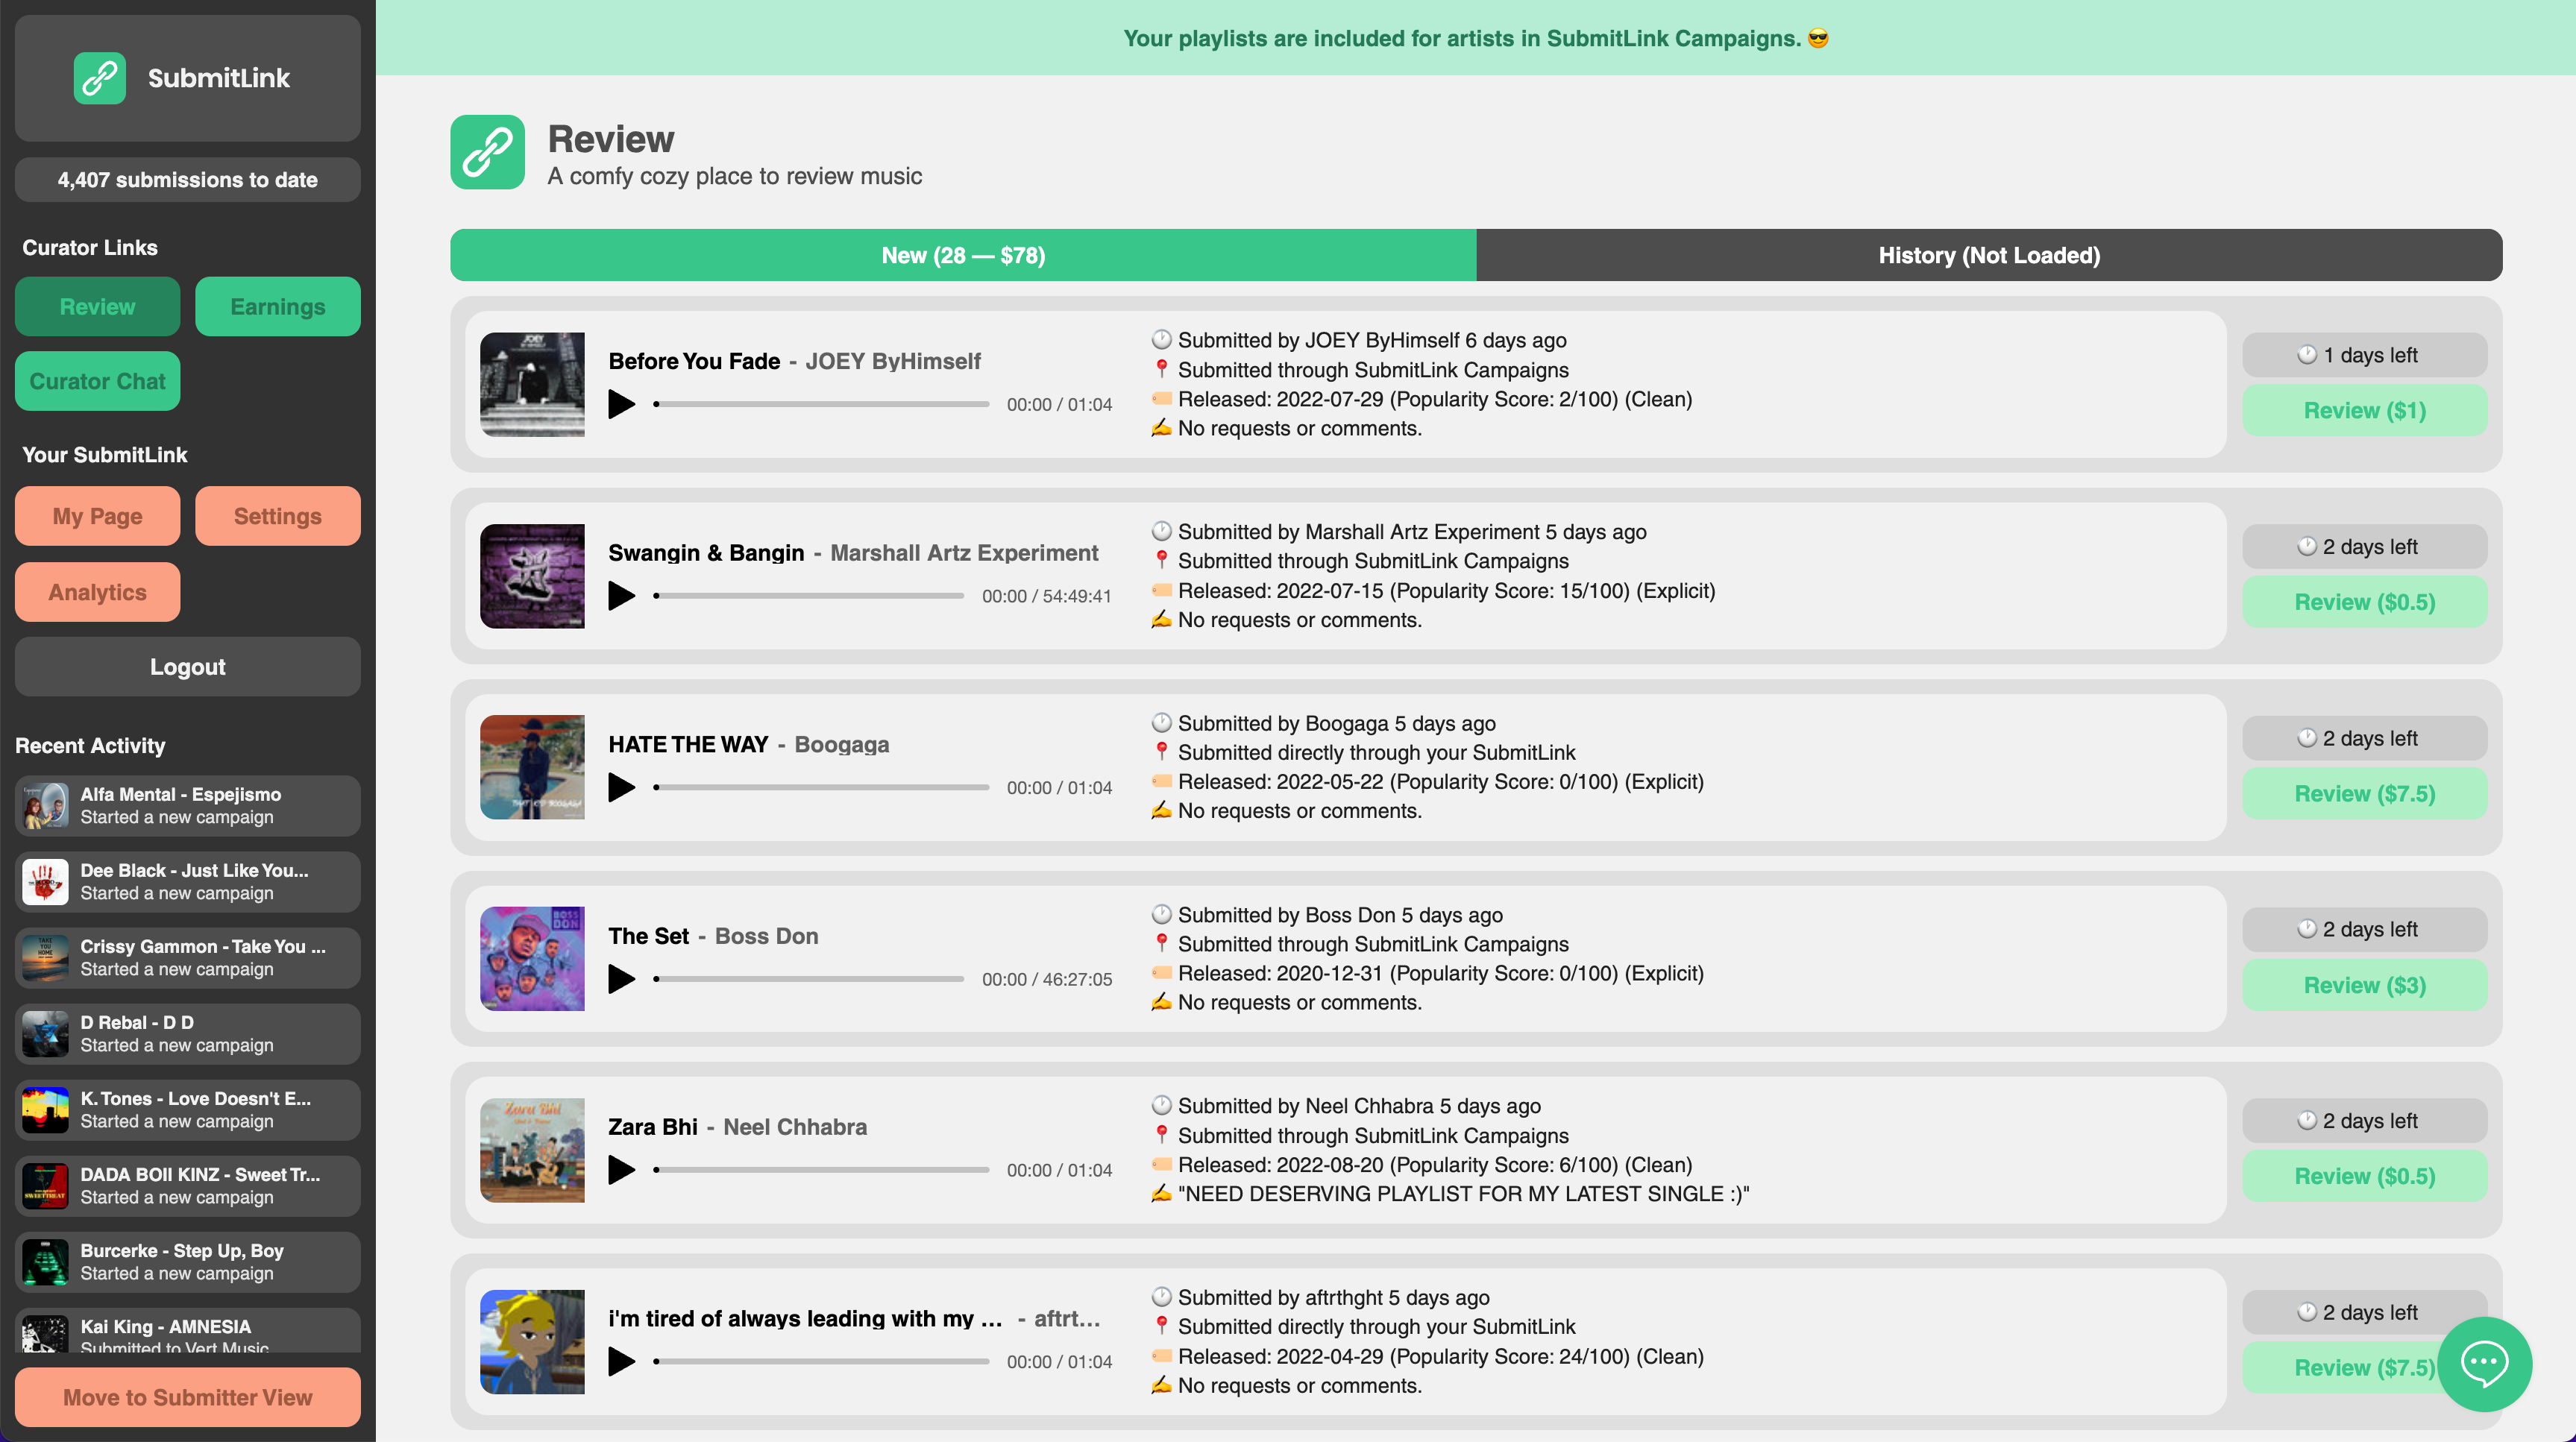Open D Rebal - D D activity entry
This screenshot has height=1442, width=2576.
[x=188, y=1034]
